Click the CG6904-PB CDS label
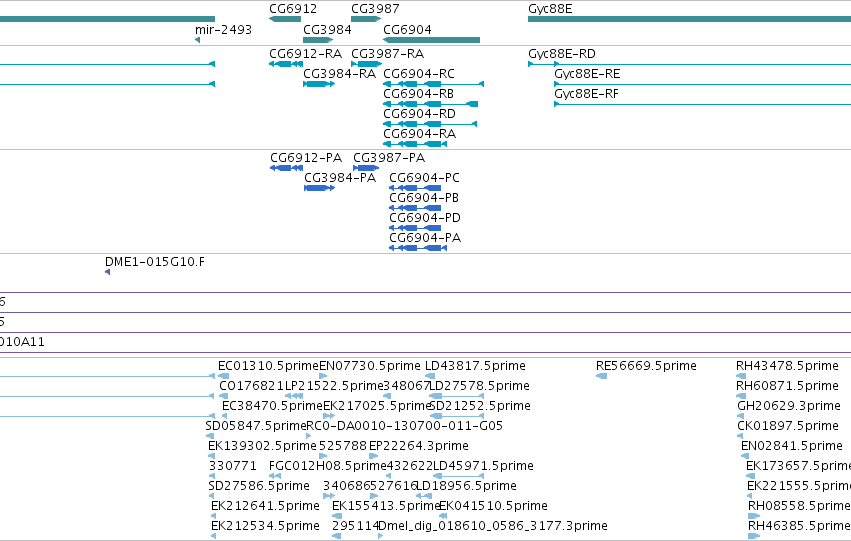Screen dimensions: 851x541 (x=424, y=198)
